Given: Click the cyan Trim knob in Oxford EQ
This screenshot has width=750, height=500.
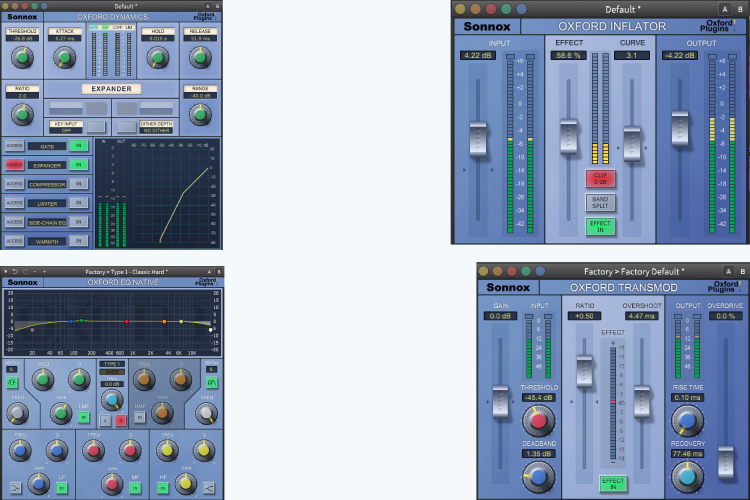Looking at the screenshot, I should pos(112,400).
